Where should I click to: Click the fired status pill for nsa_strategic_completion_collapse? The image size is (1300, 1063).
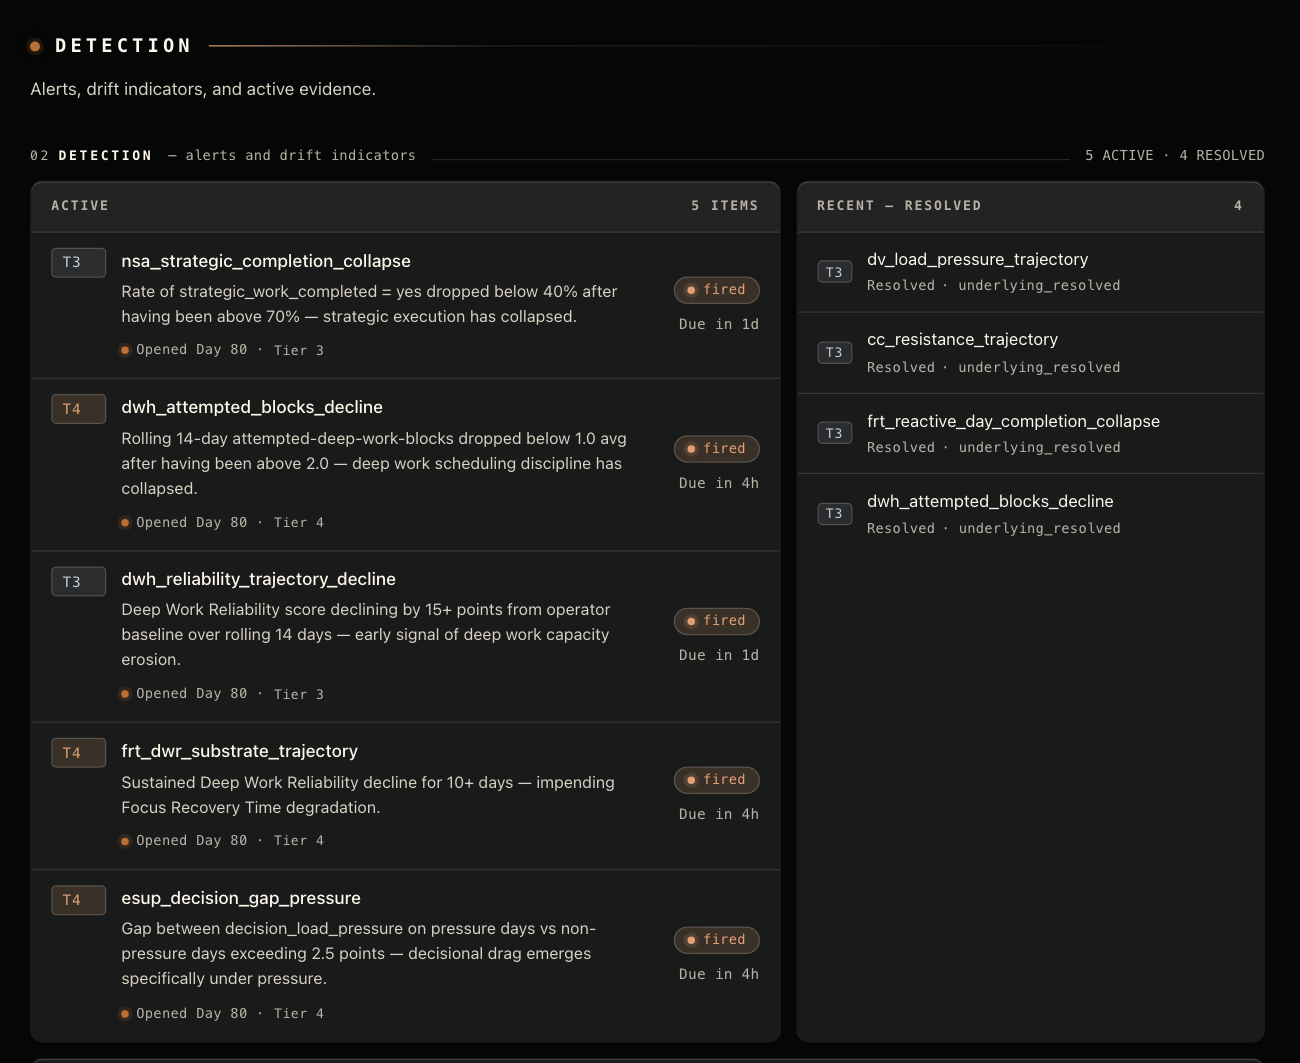coord(716,290)
